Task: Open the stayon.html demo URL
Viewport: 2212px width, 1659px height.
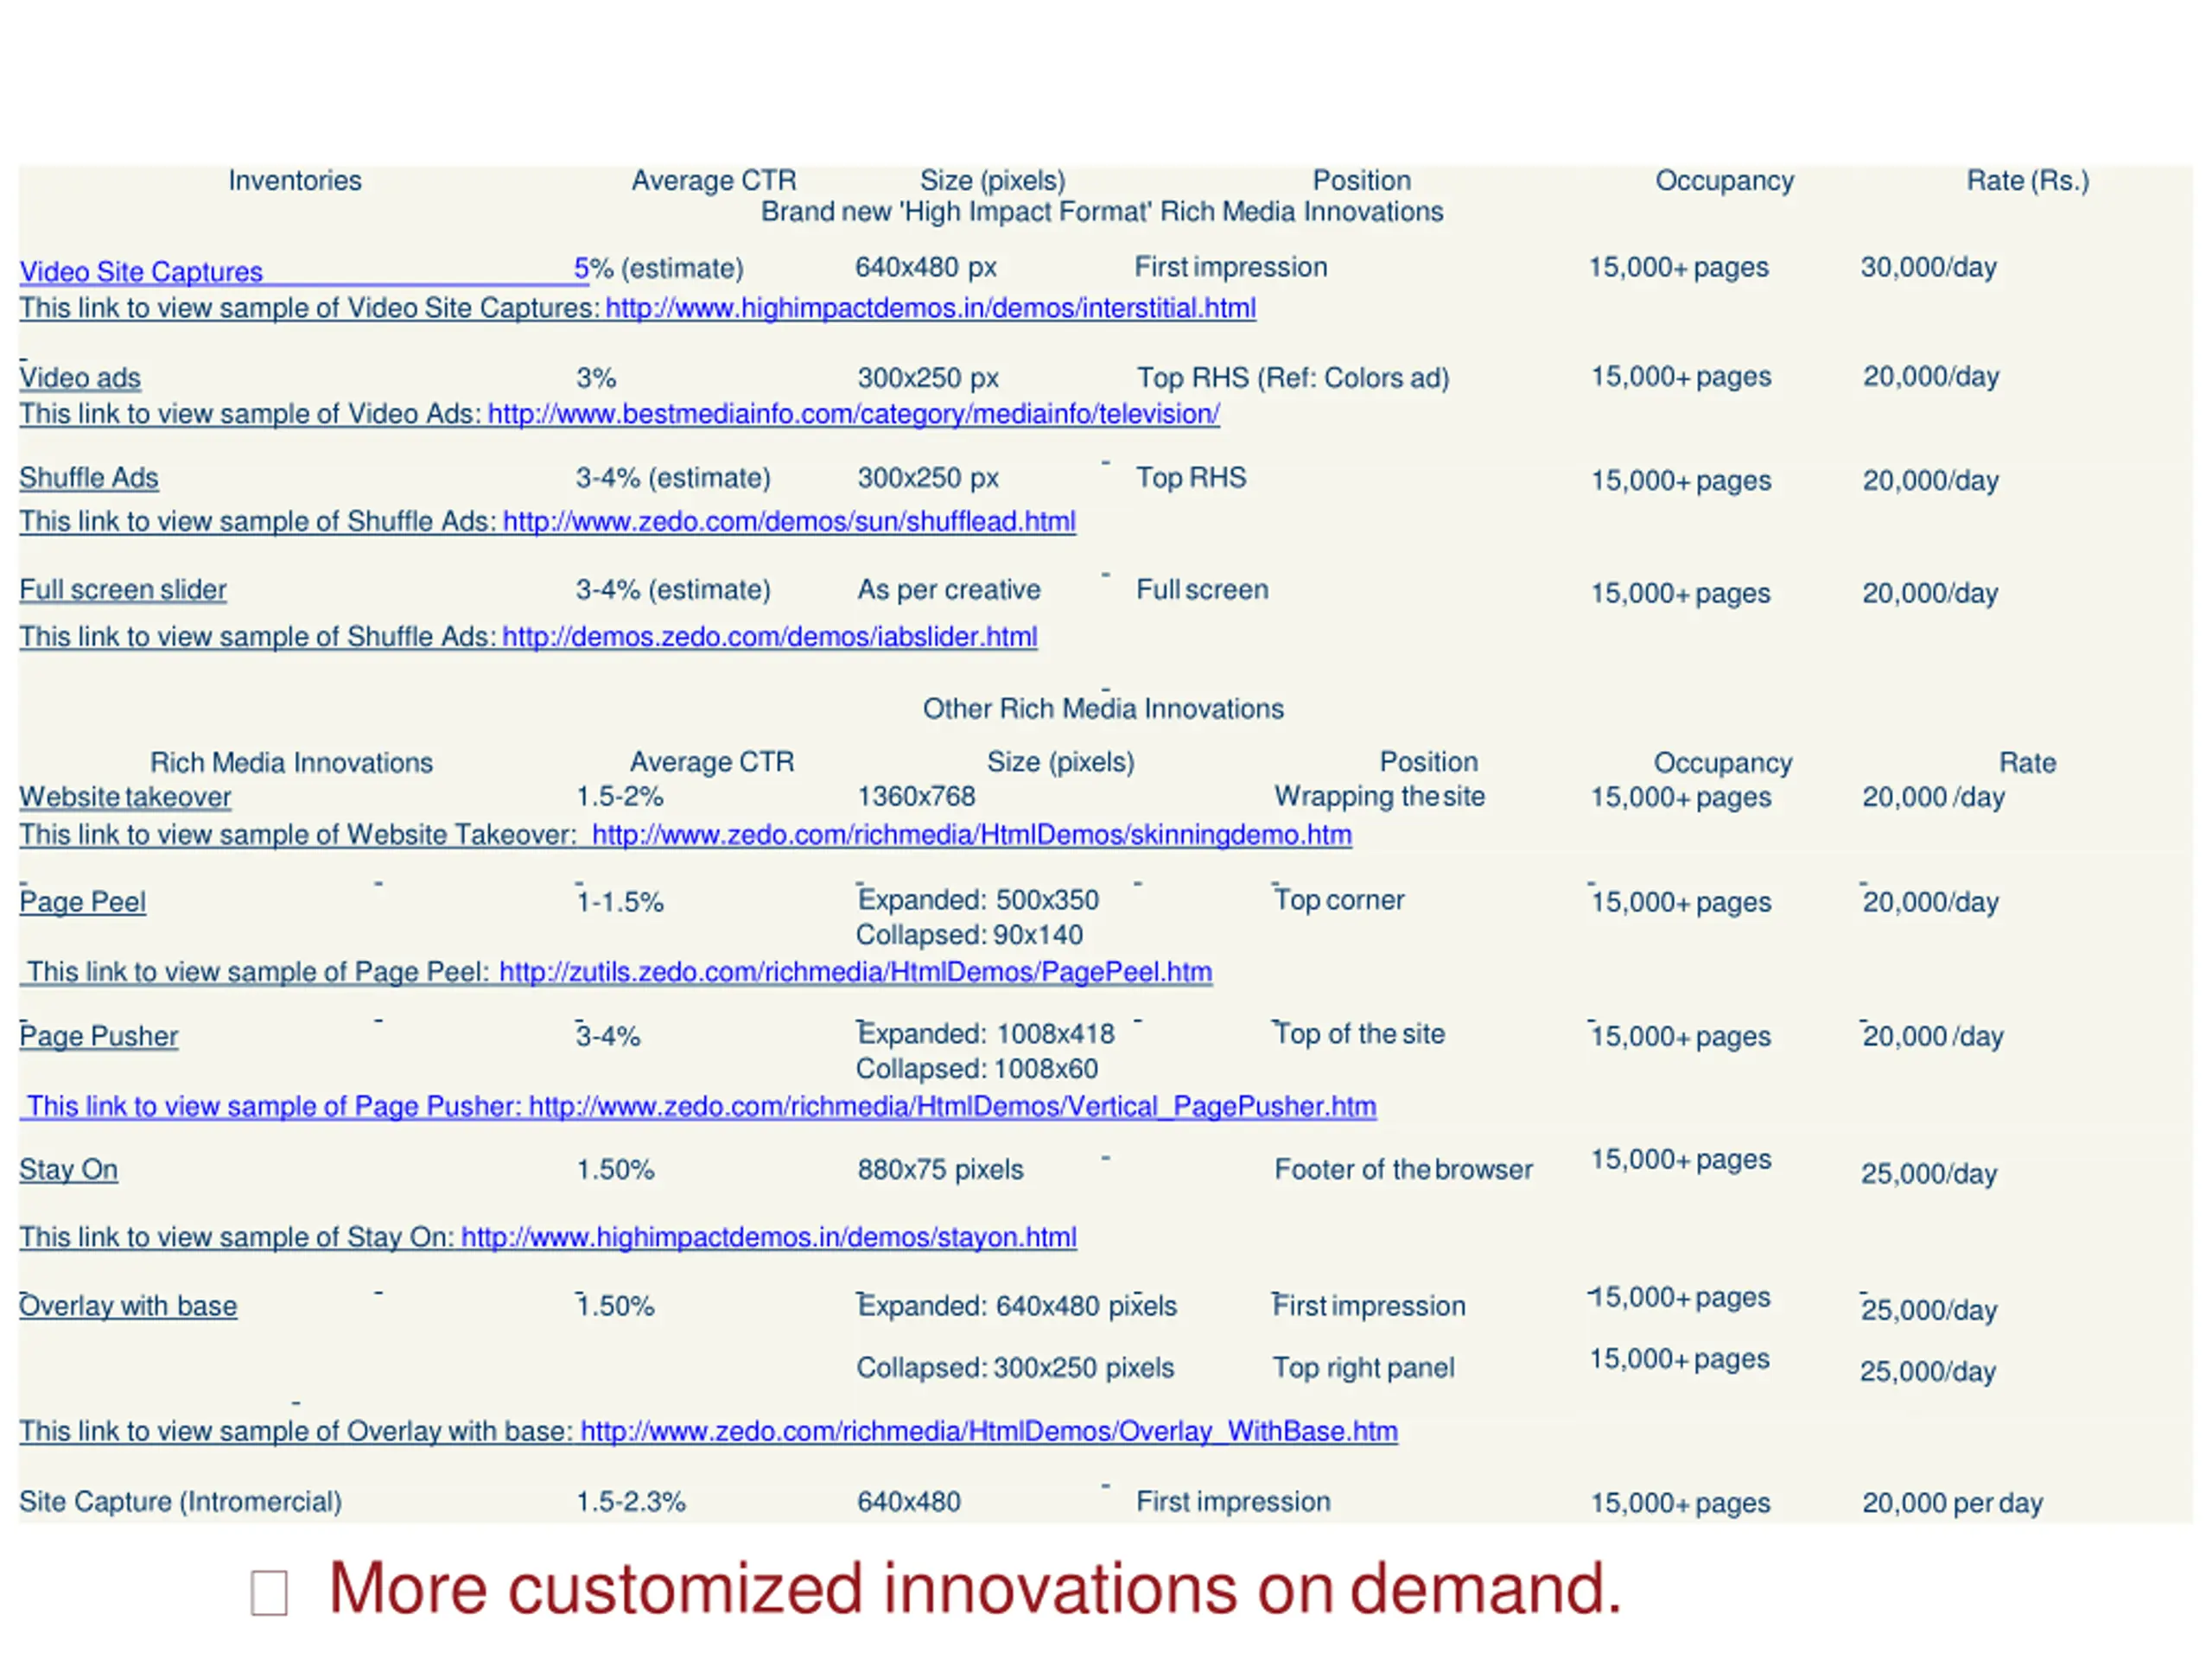Action: click(768, 1237)
